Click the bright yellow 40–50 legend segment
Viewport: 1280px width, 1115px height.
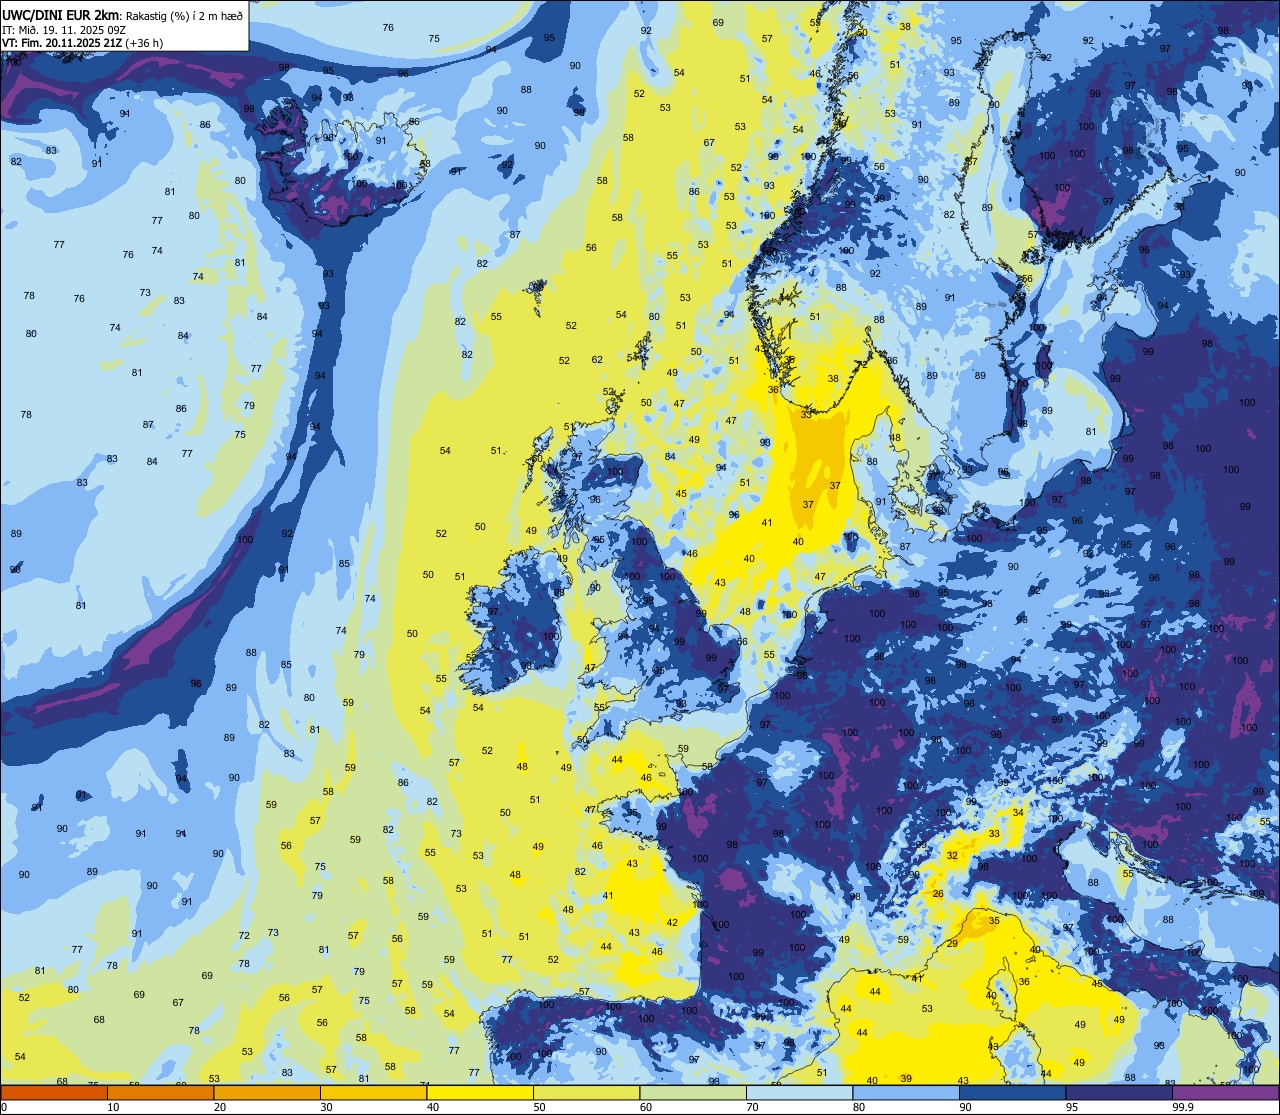pos(480,1093)
